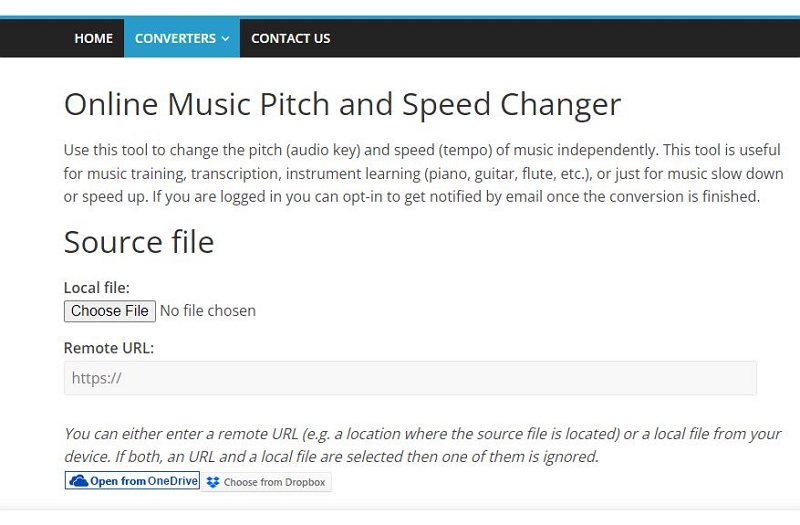Click the Open from OneDrive text
The height and width of the screenshot is (525, 800).
click(144, 481)
